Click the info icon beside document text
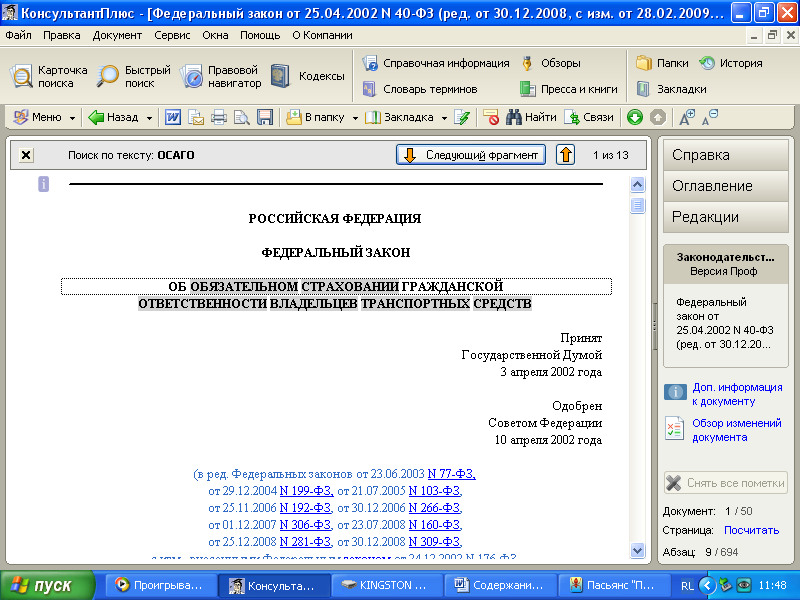800x600 pixels. click(43, 184)
